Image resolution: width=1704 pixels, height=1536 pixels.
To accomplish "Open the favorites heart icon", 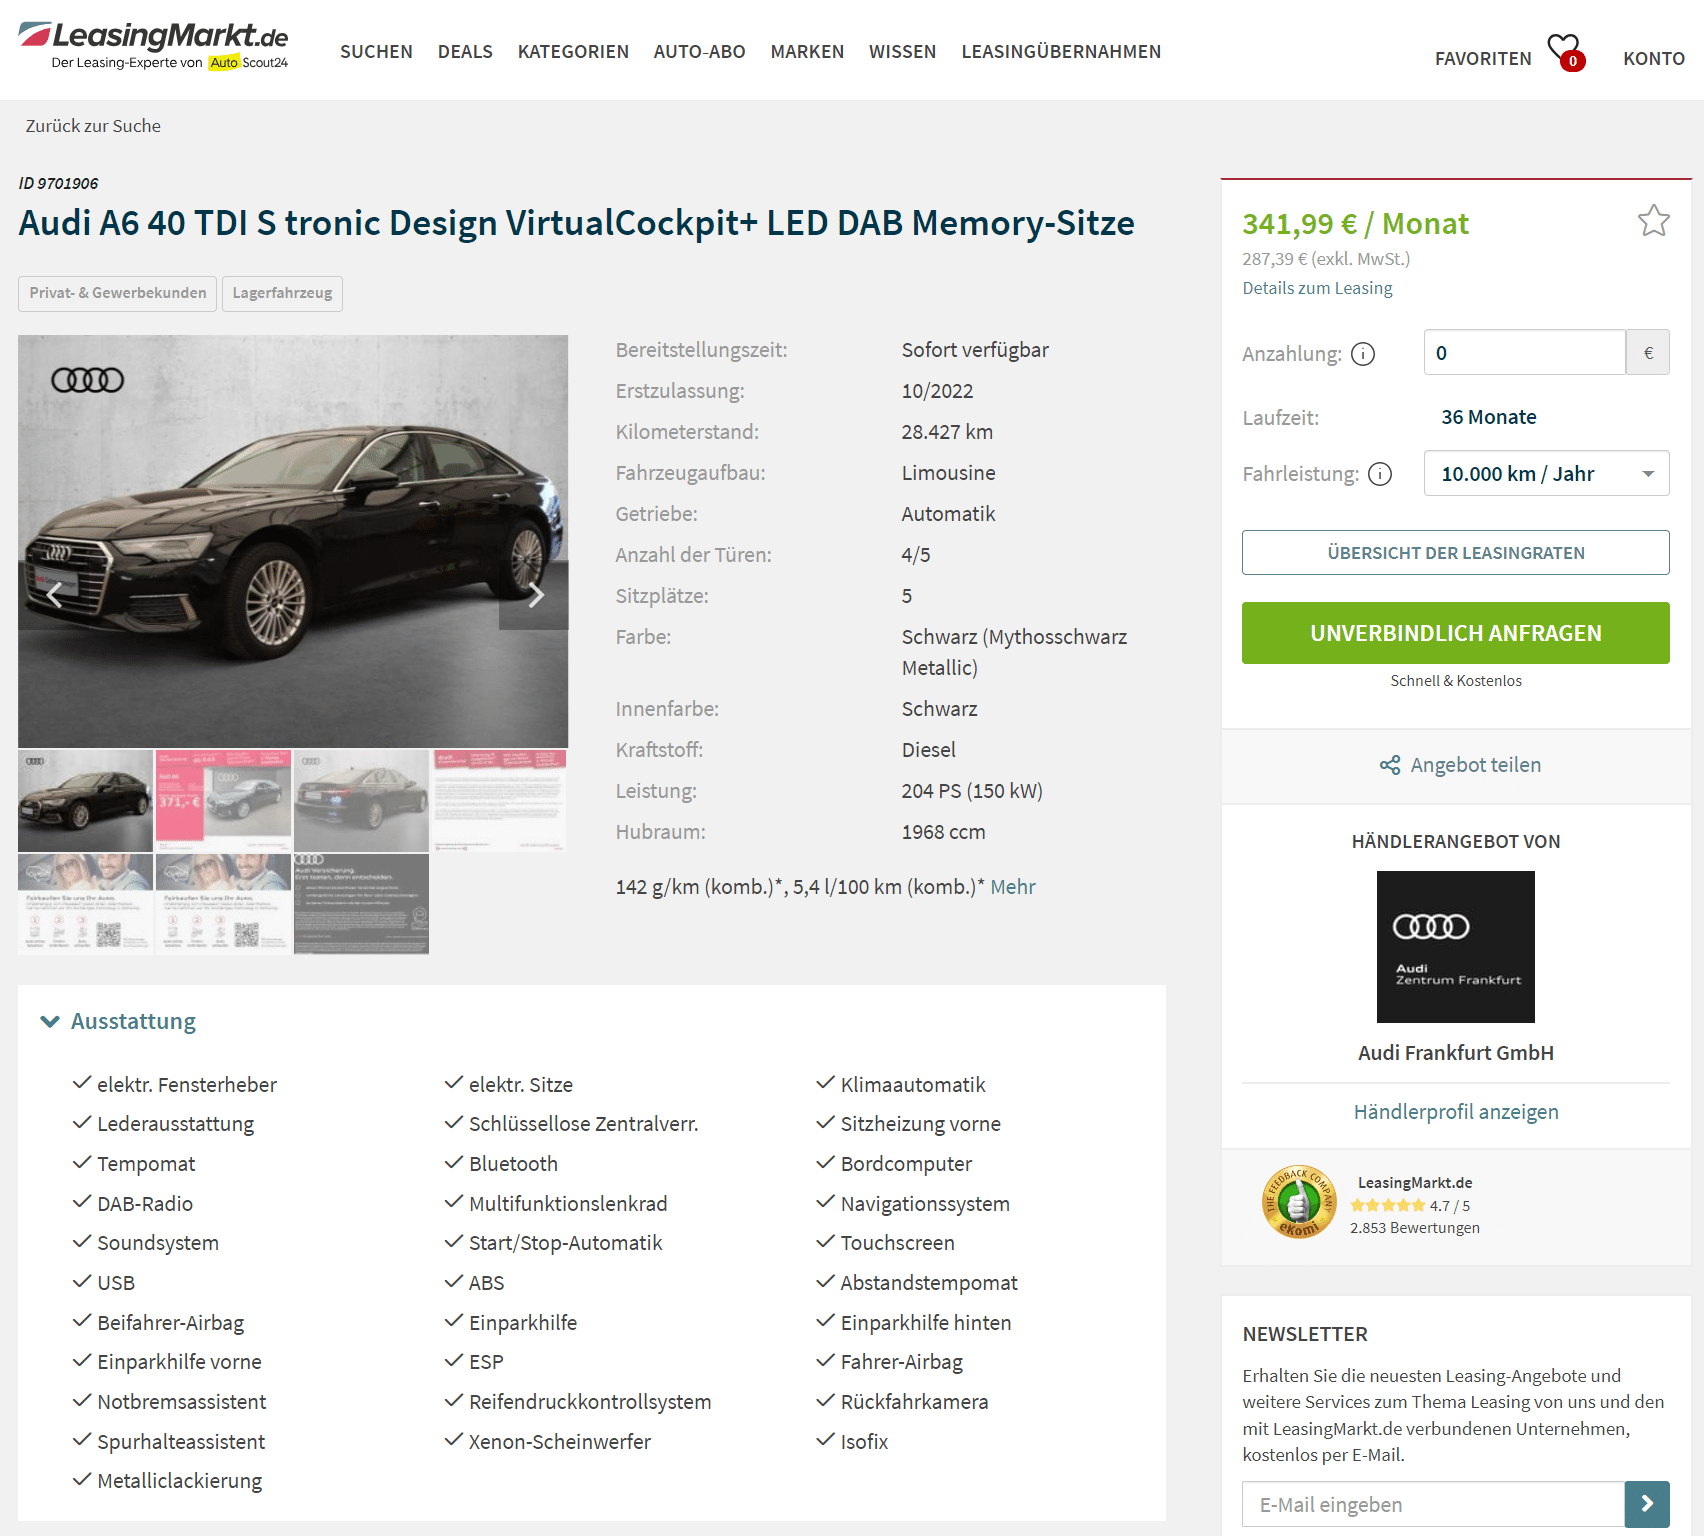I will (x=1565, y=53).
